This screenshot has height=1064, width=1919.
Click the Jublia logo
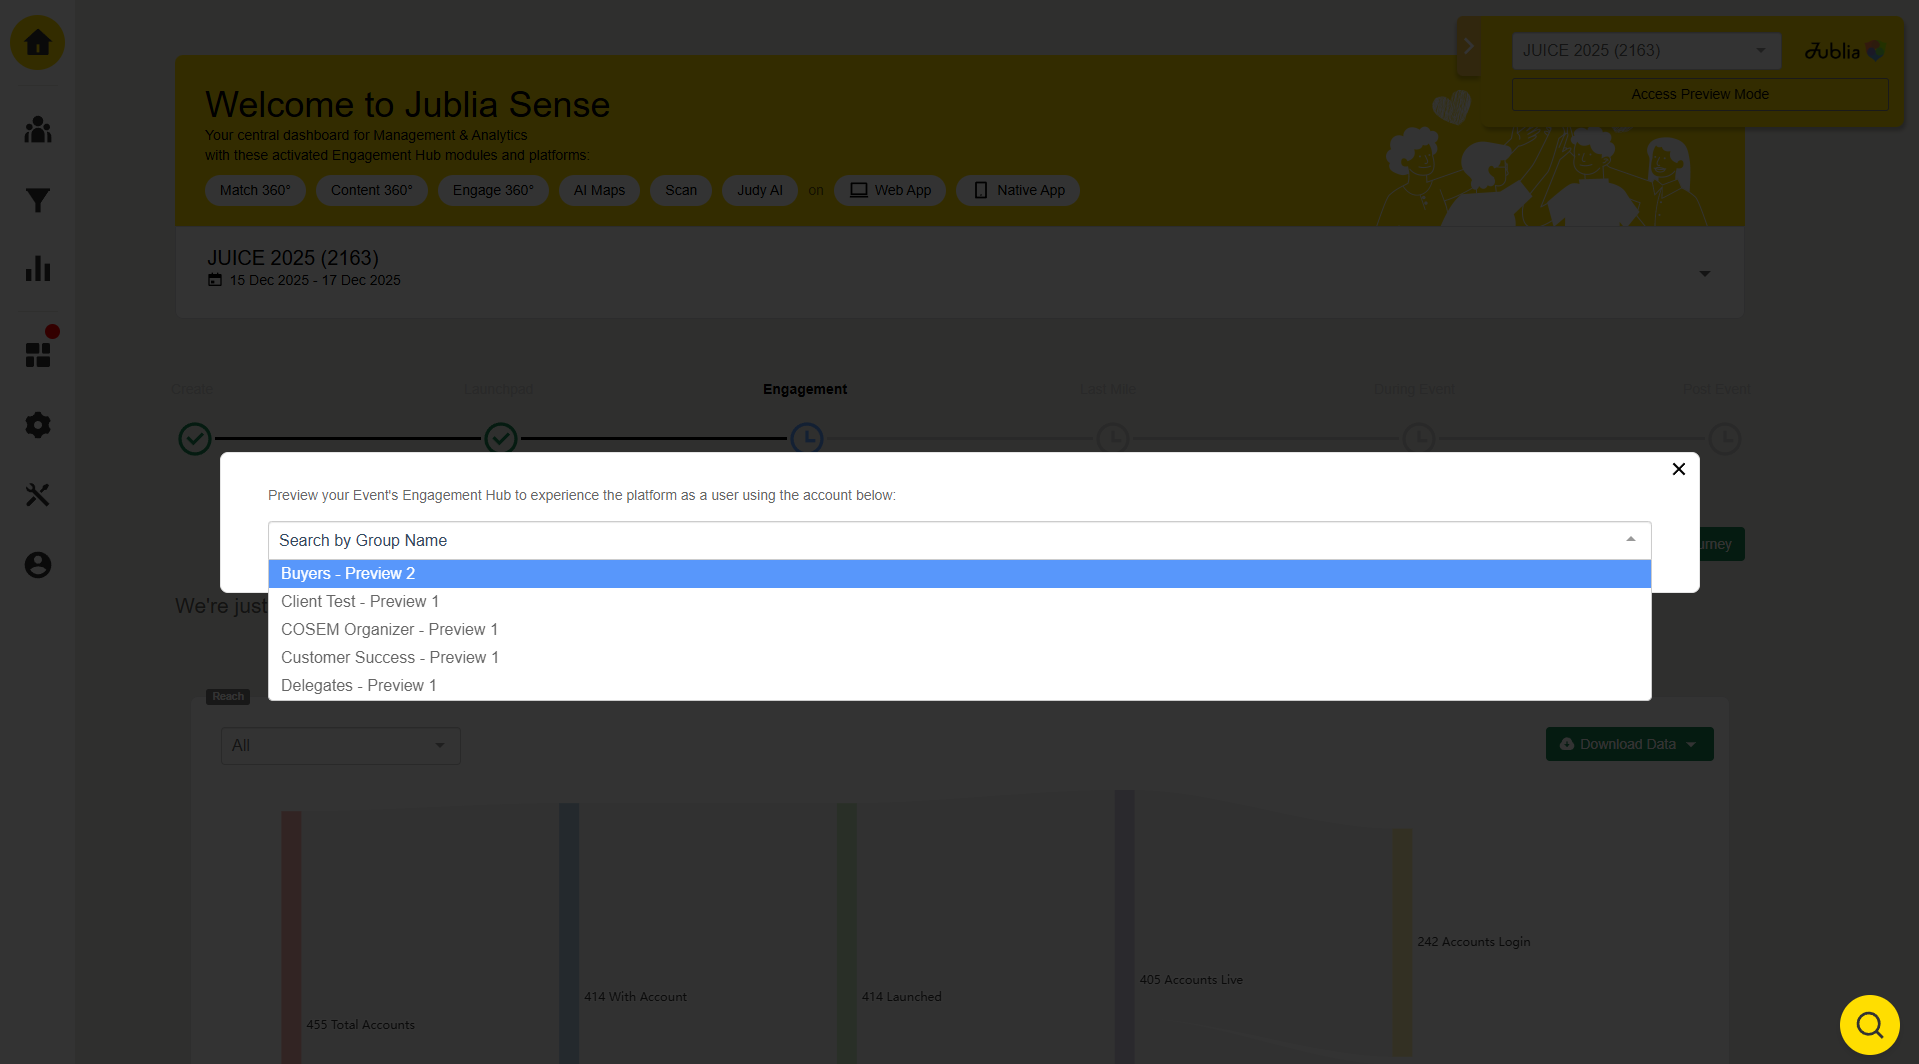coord(1844,50)
